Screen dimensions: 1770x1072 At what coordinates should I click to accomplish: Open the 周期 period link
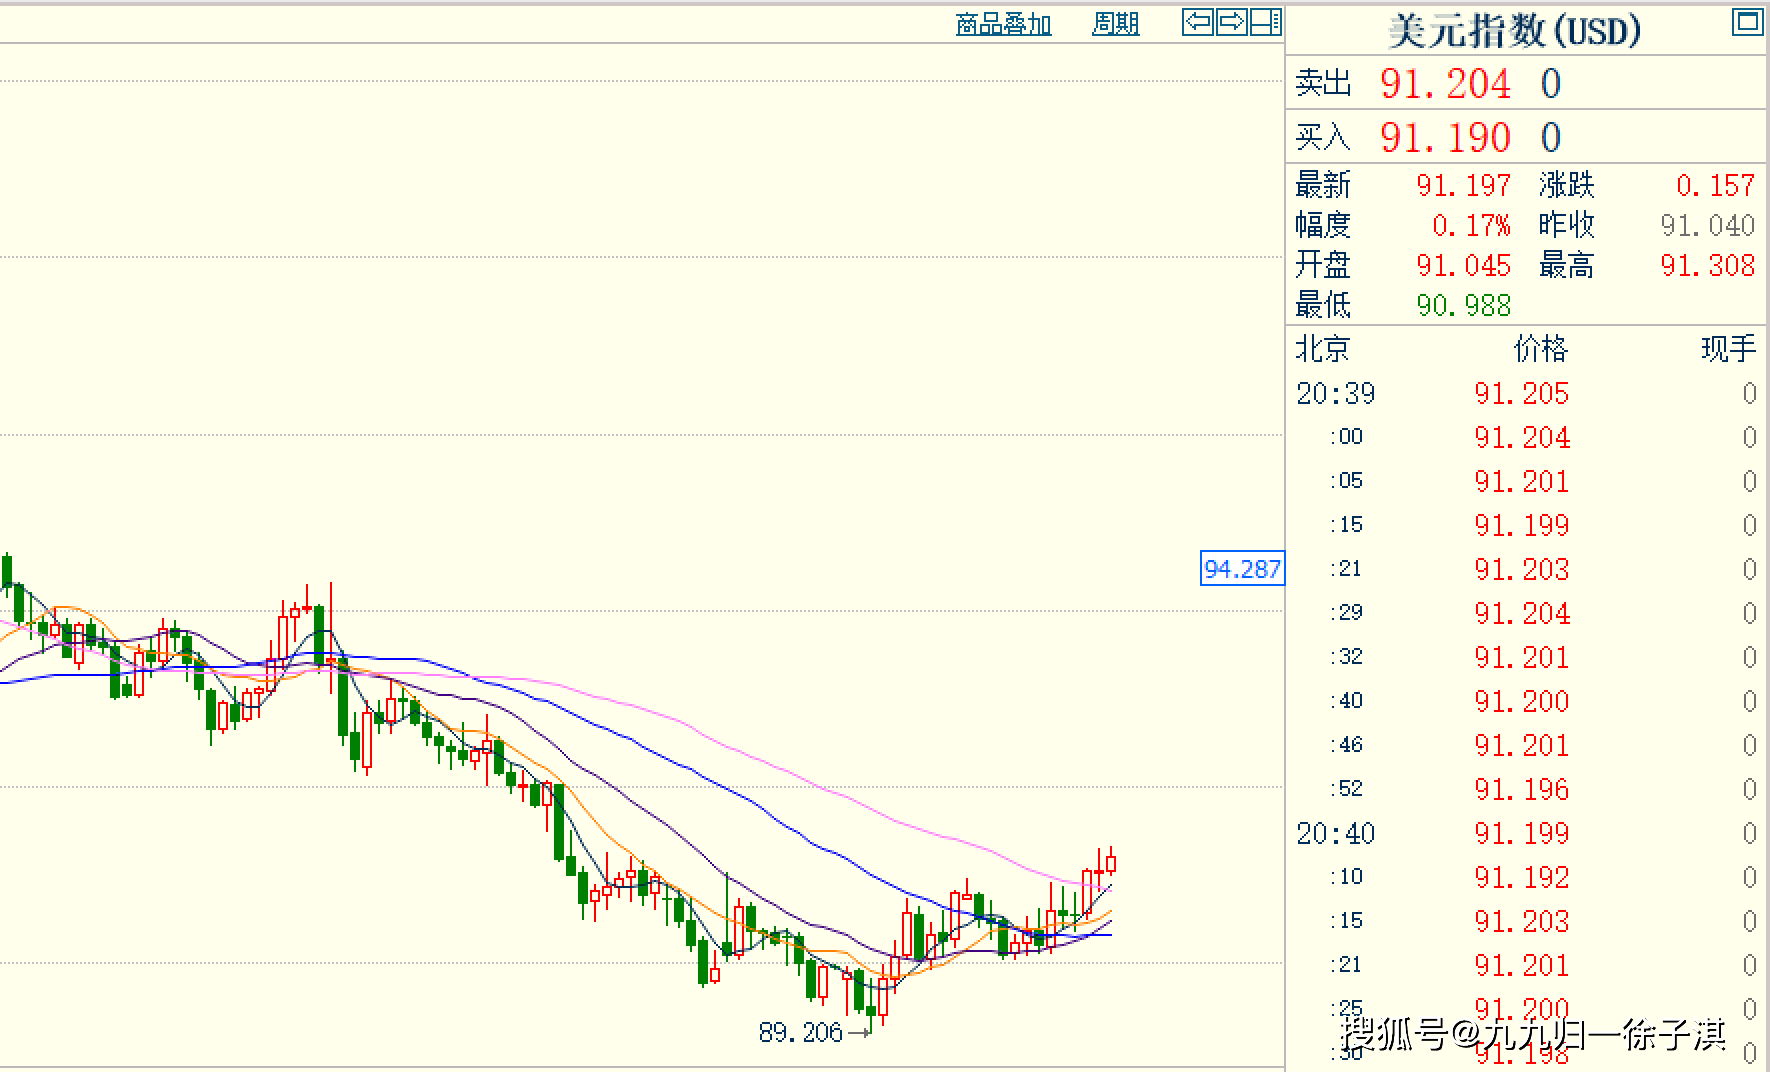(x=1115, y=24)
